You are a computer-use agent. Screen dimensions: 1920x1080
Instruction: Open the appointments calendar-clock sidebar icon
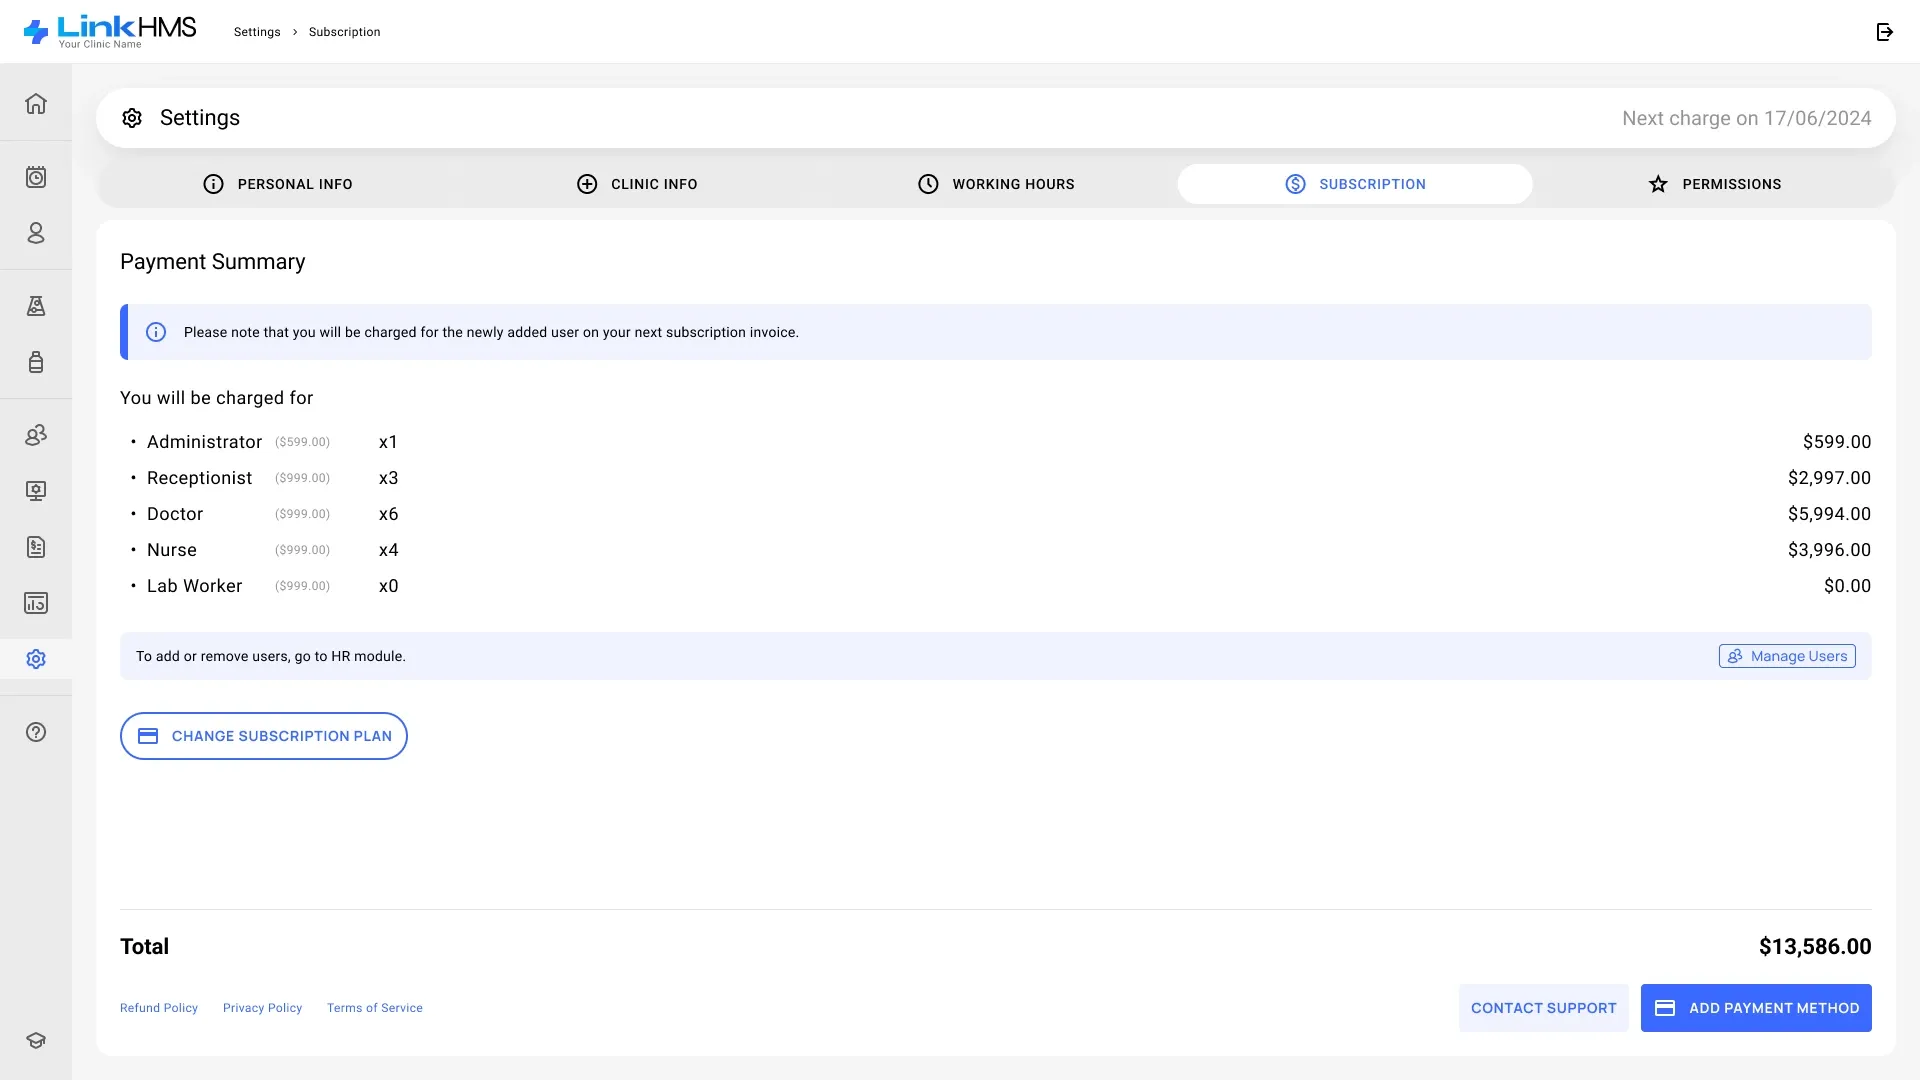click(36, 177)
